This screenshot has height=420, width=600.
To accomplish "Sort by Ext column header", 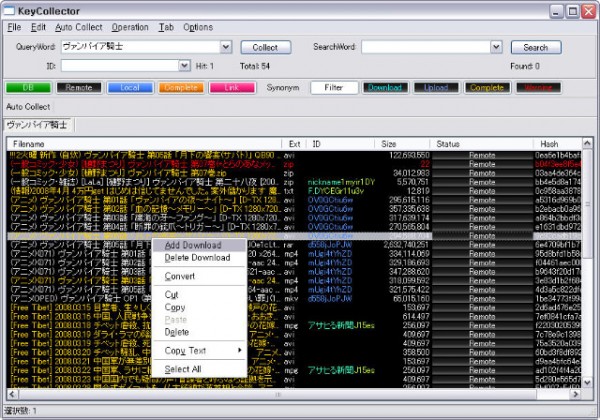I will click(x=294, y=144).
